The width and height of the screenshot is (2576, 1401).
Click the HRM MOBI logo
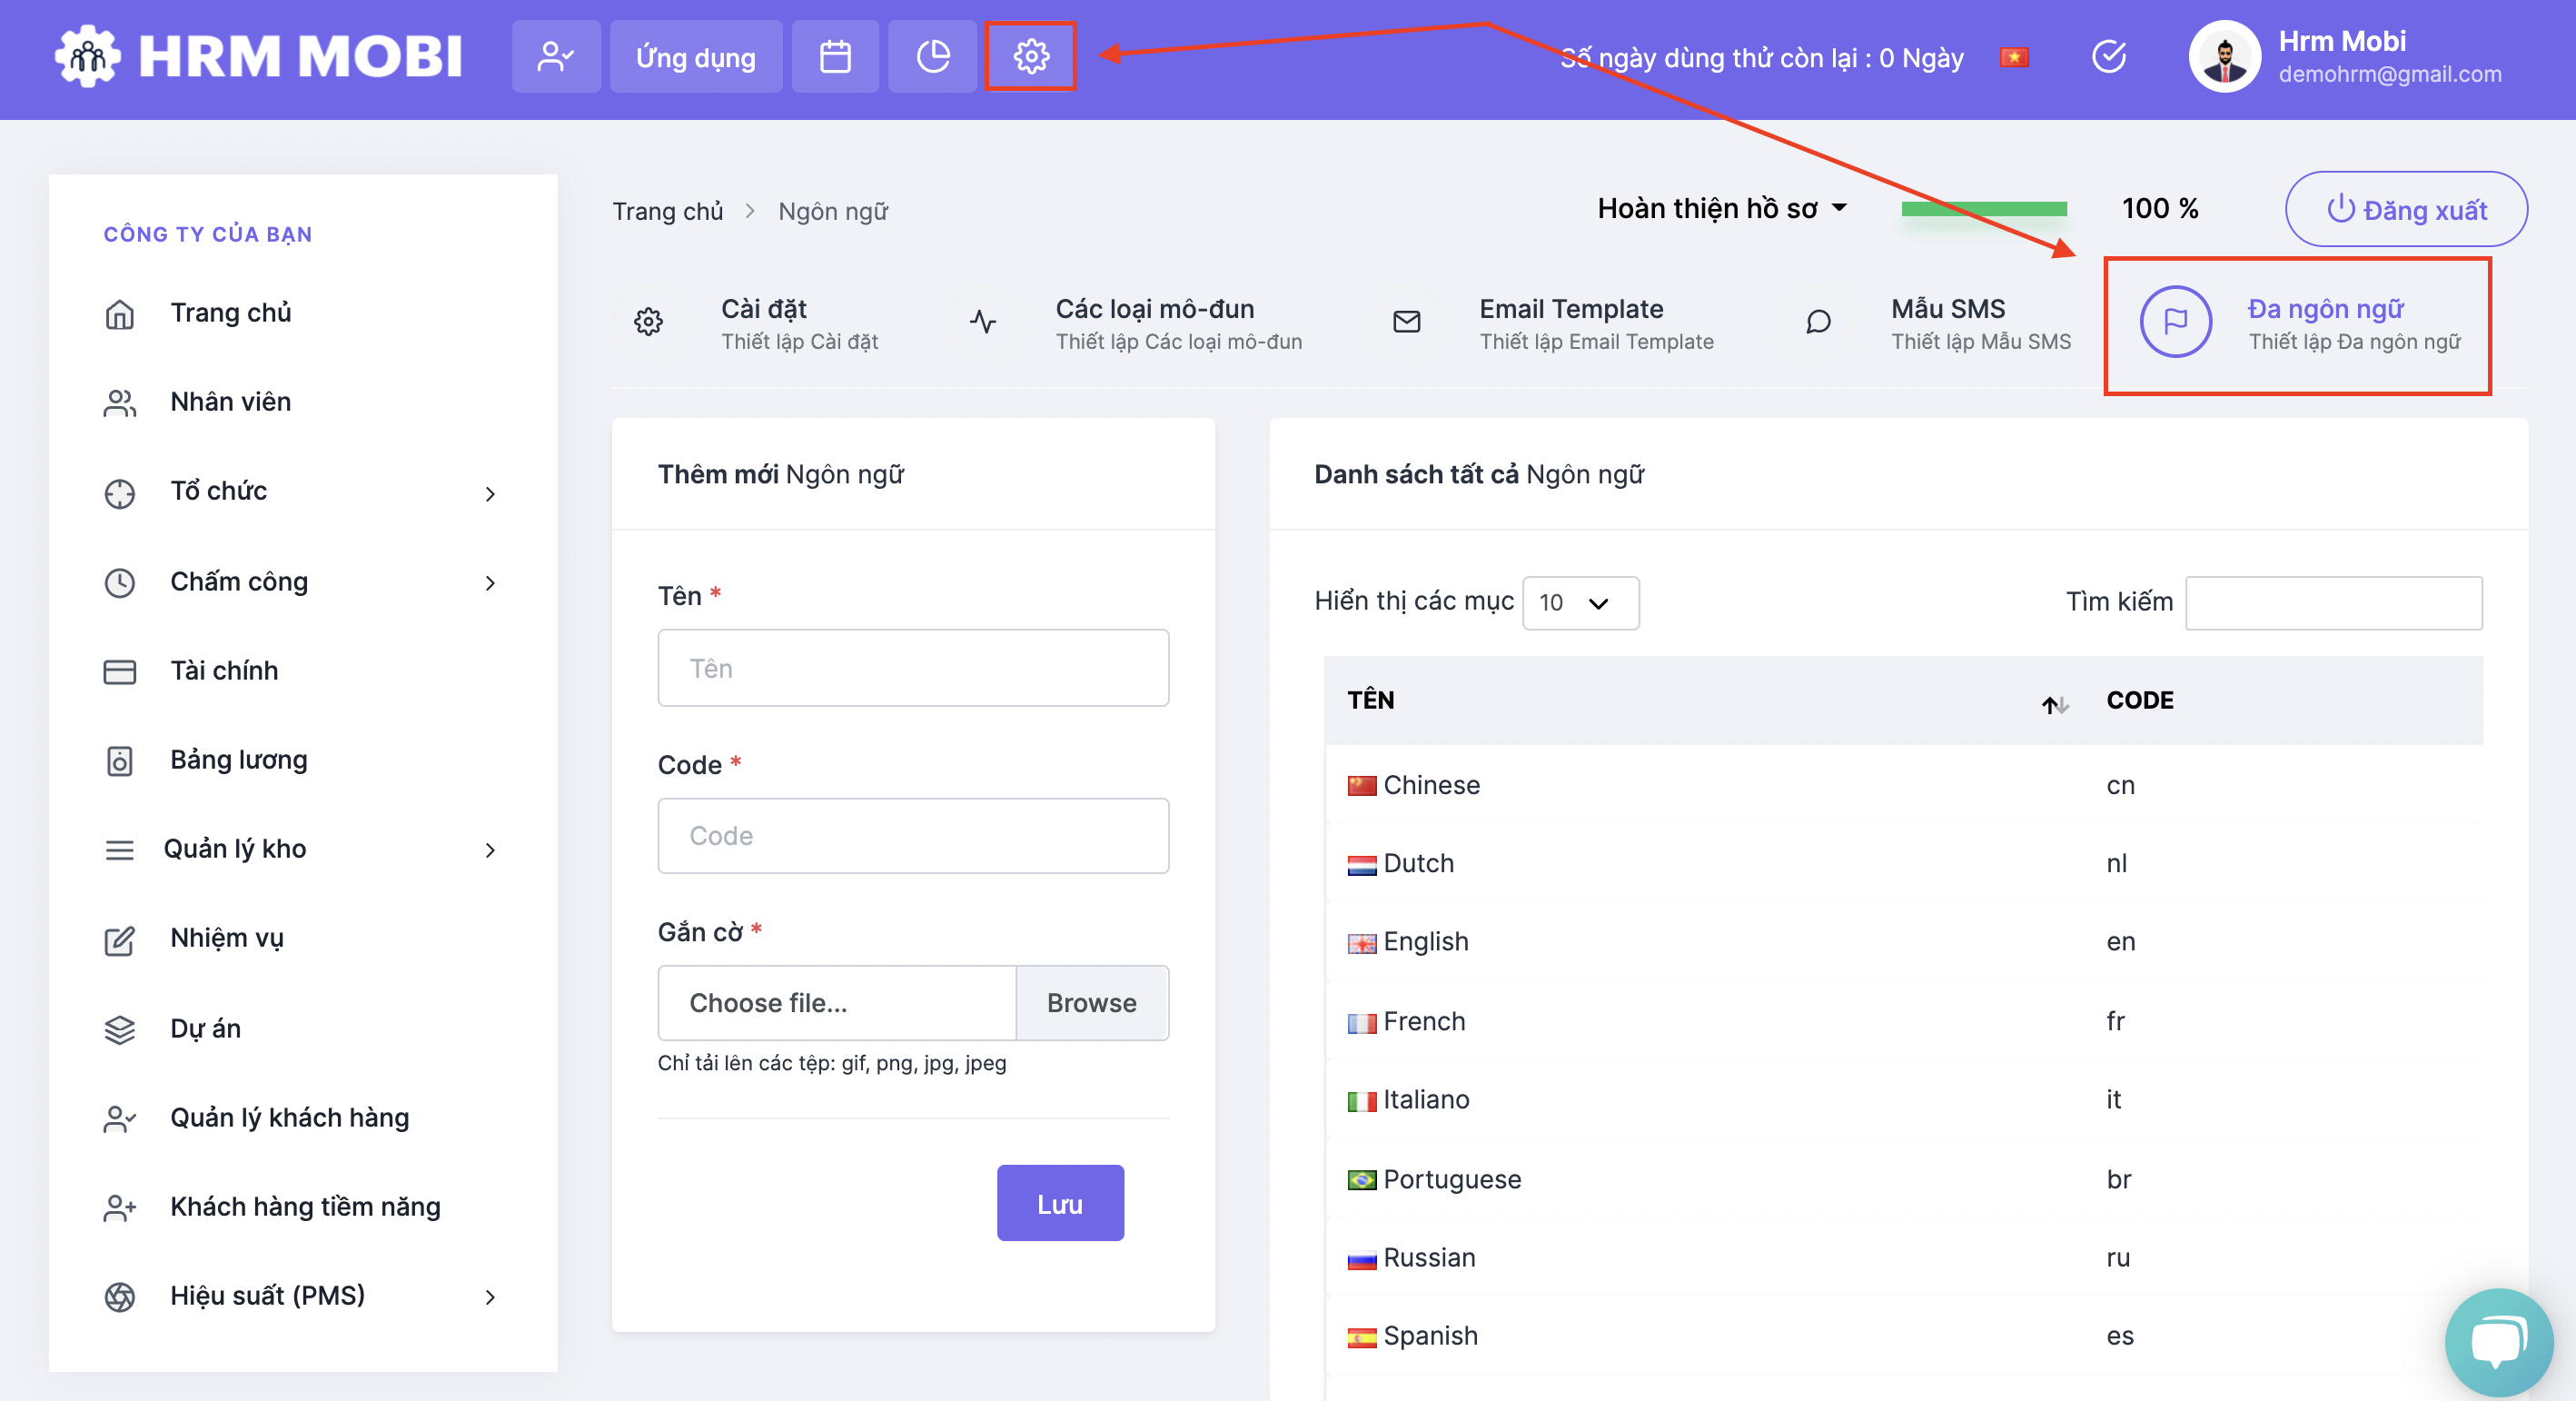tap(259, 56)
